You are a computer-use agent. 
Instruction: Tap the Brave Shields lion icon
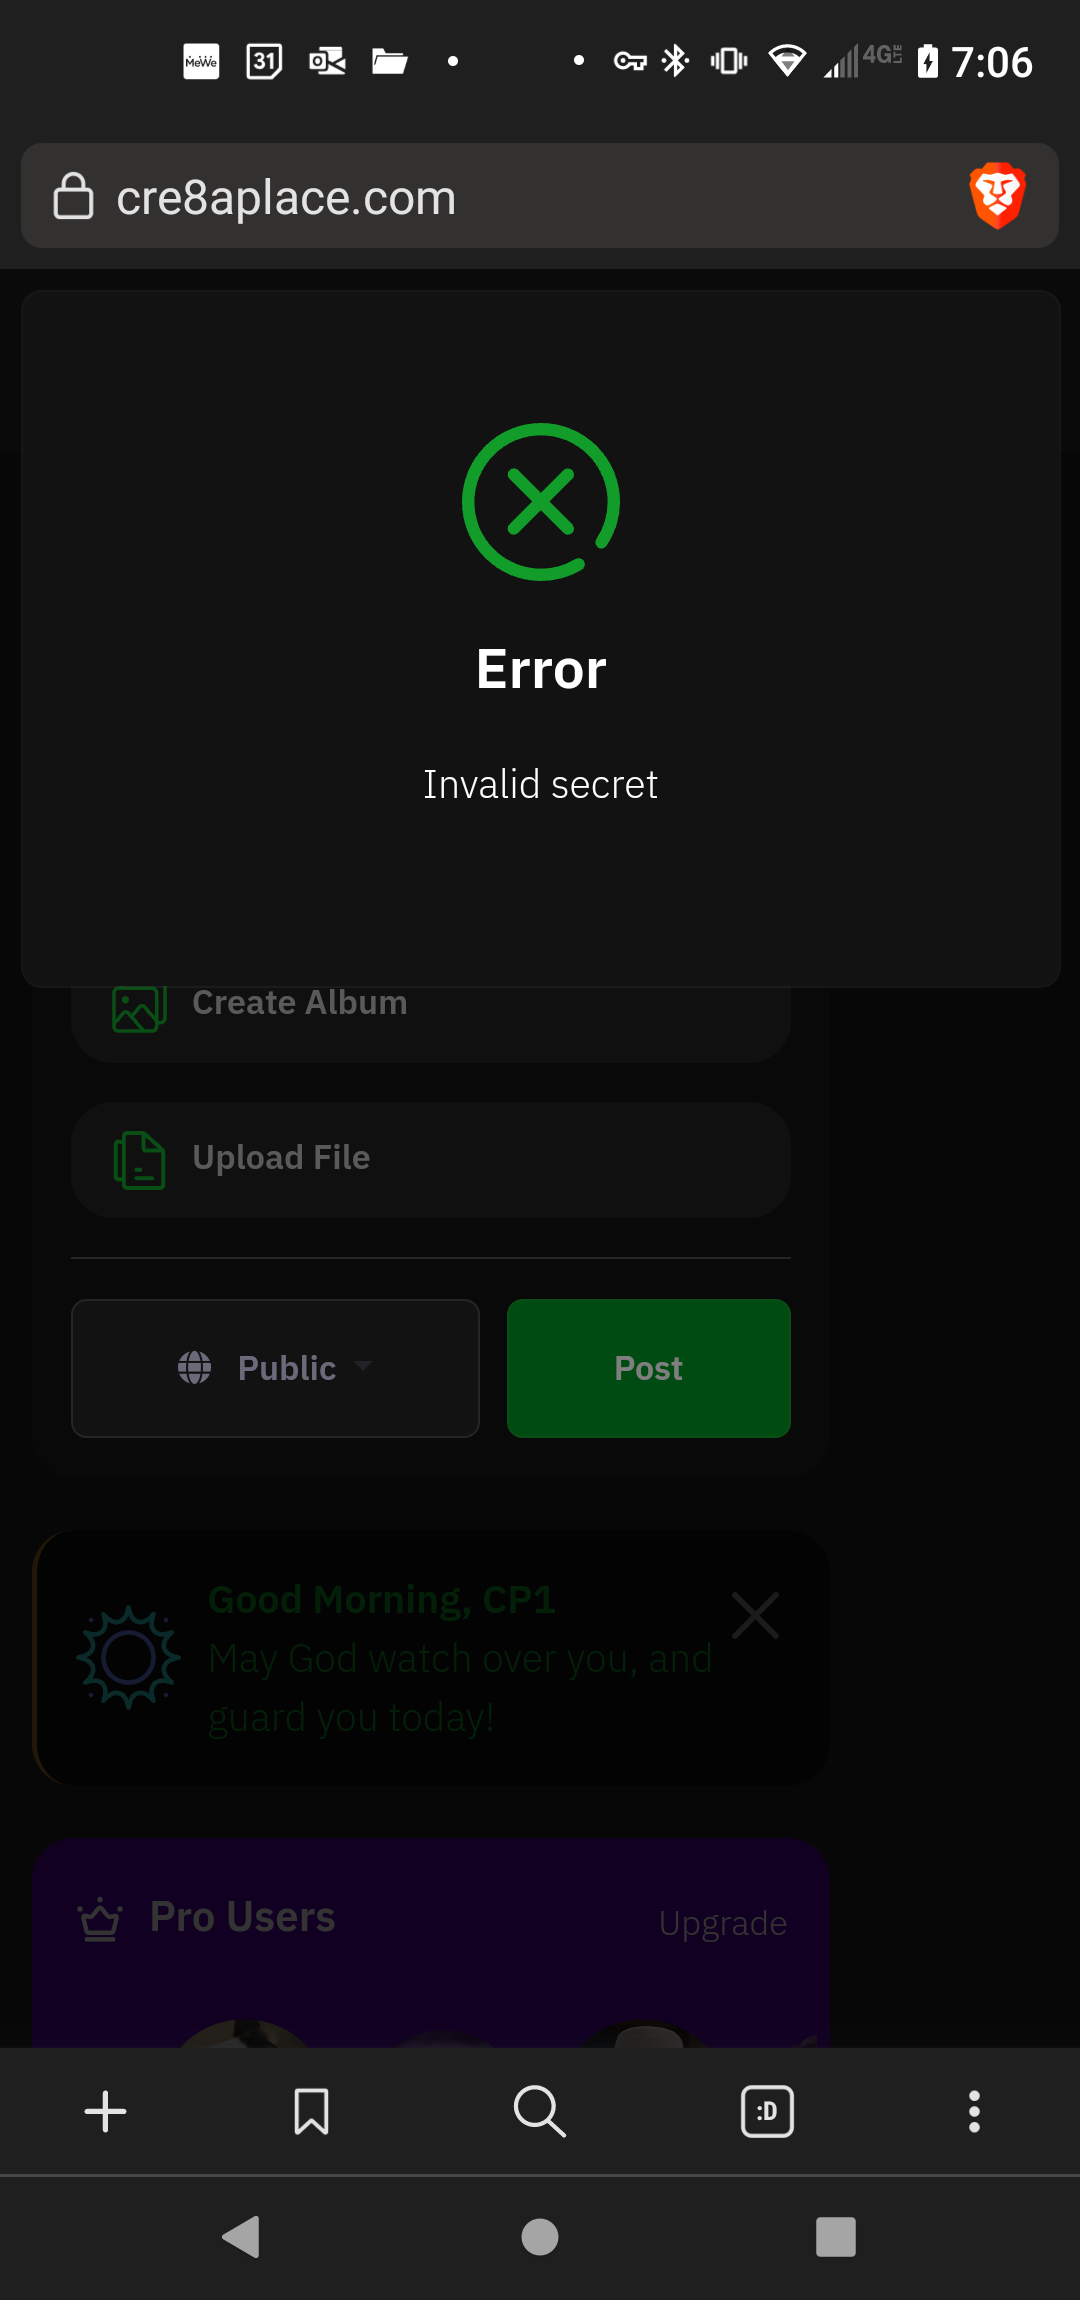click(x=997, y=195)
